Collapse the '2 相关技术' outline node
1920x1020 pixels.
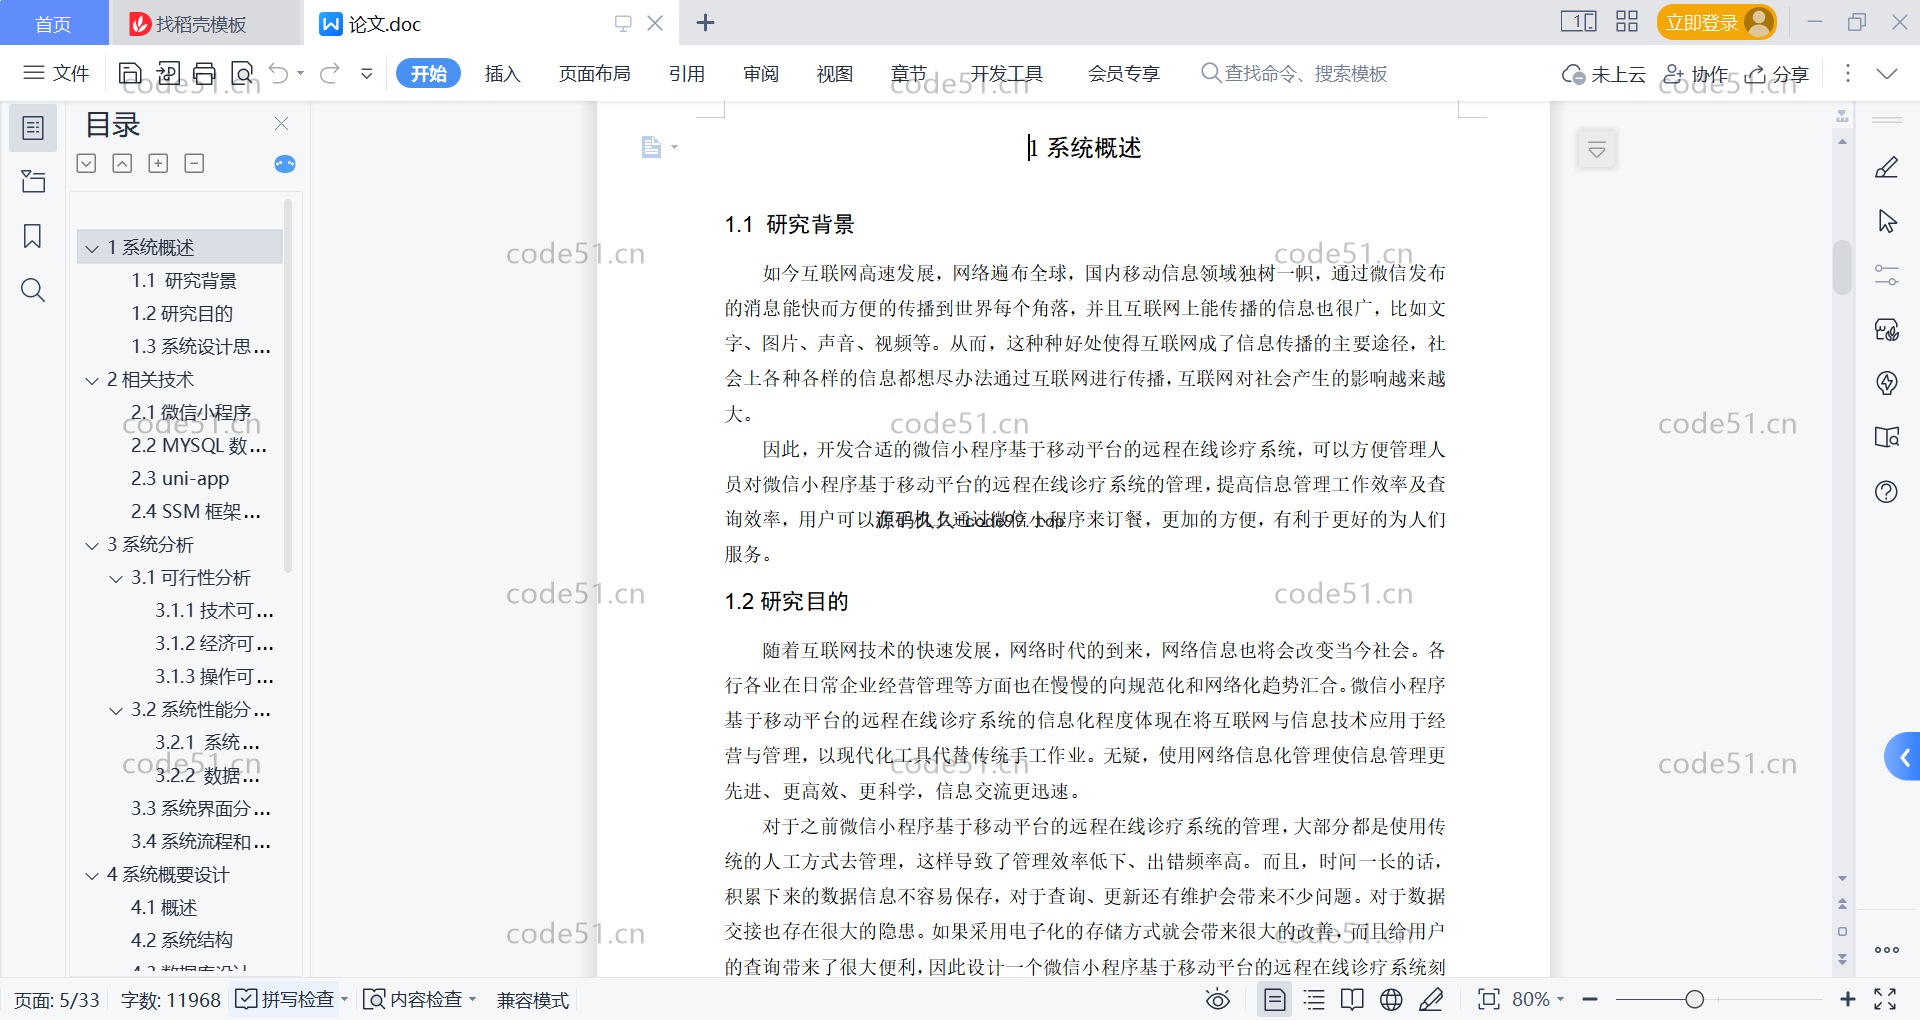92,380
